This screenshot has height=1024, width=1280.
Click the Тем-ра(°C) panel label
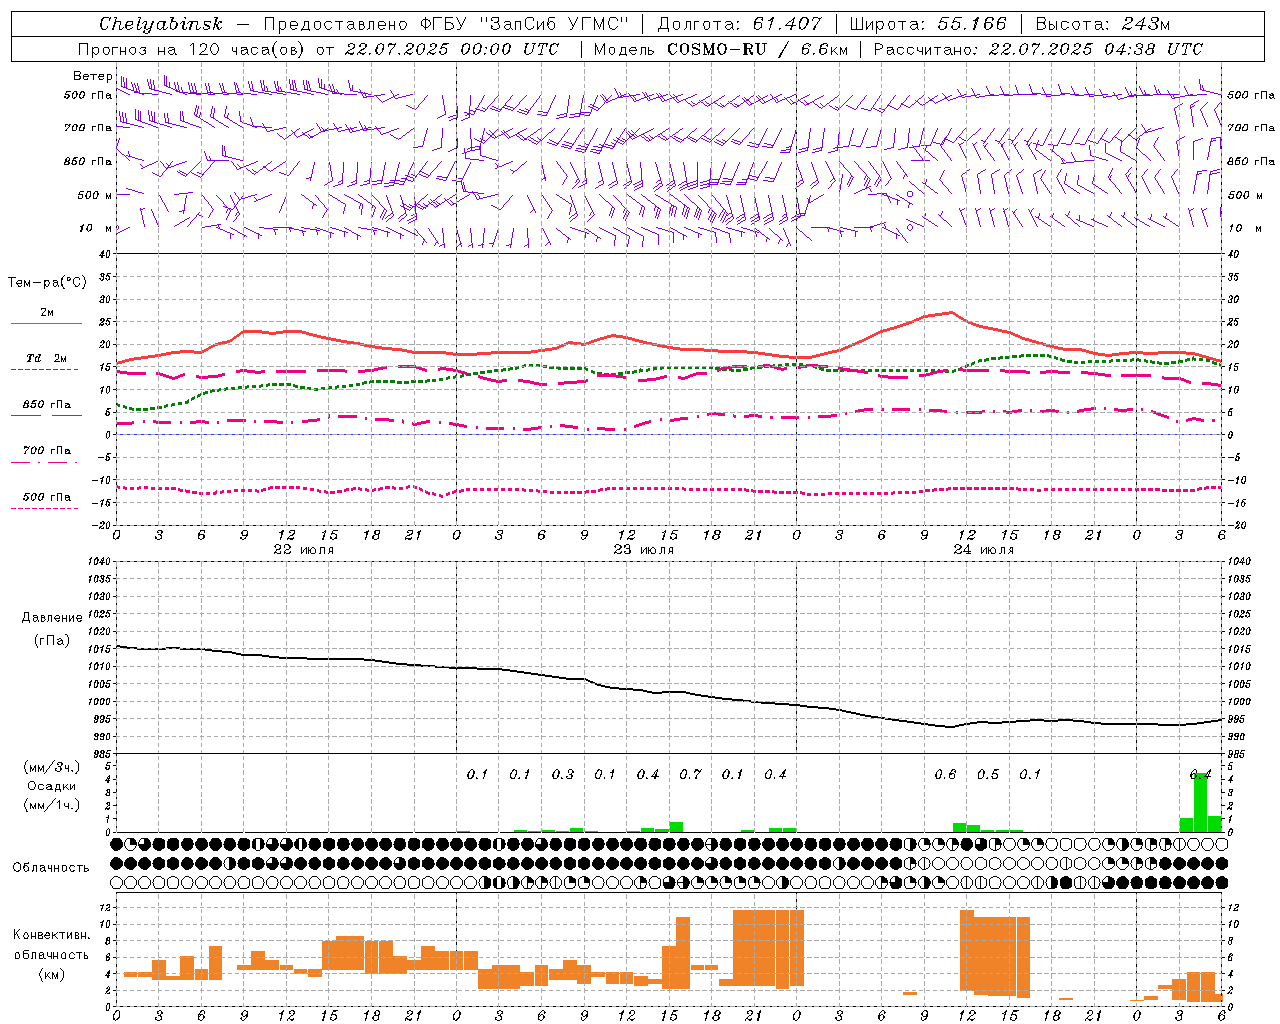(x=47, y=283)
